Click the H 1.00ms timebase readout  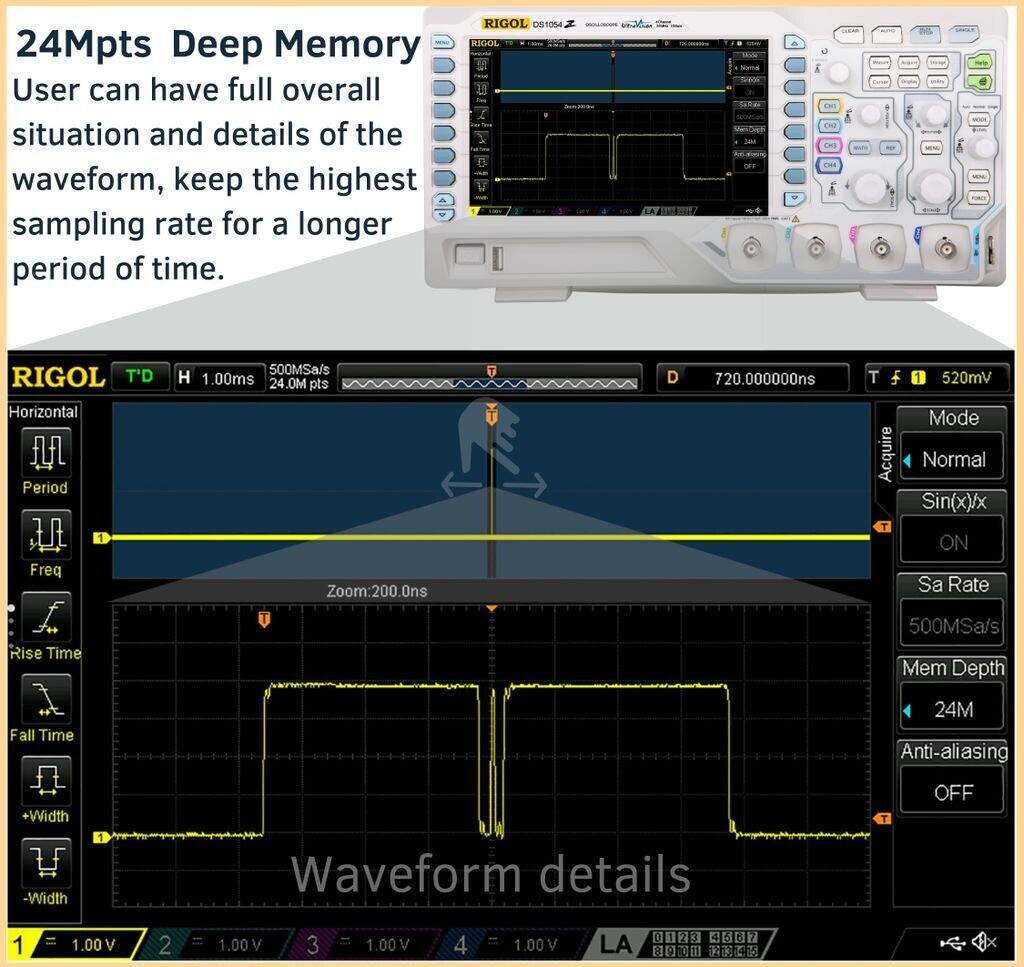(217, 378)
